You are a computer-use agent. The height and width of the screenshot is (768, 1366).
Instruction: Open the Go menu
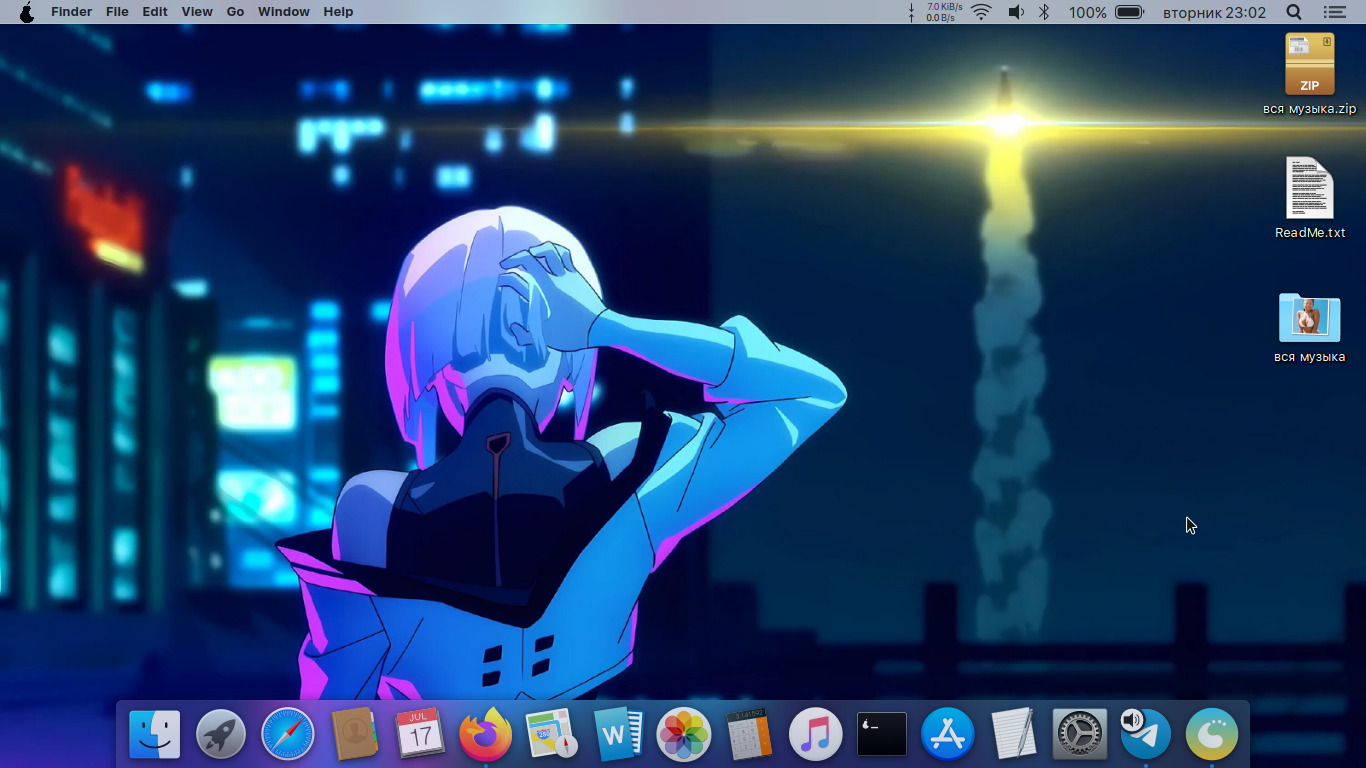click(x=235, y=12)
